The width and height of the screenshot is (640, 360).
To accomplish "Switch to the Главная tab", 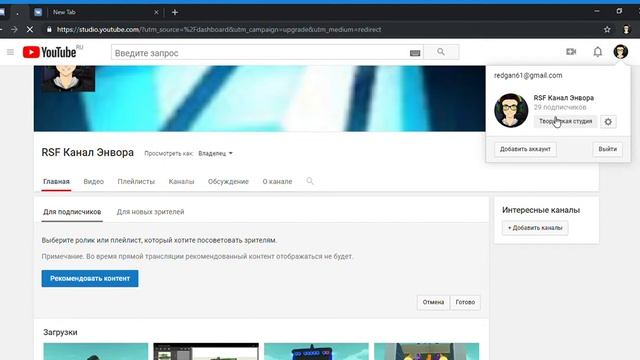I will click(x=56, y=182).
